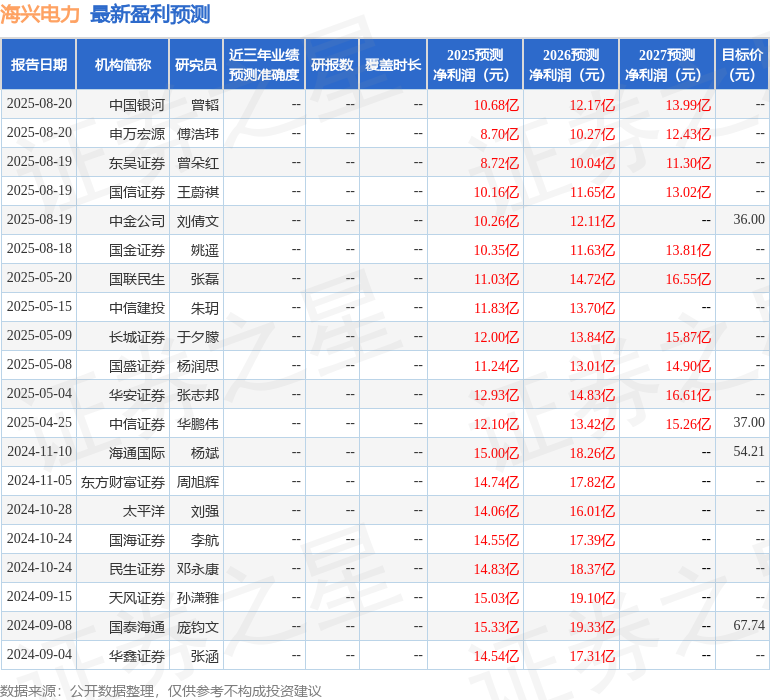770x700 pixels.
Task: Click institution 申万宏源
Action: [x=137, y=134]
